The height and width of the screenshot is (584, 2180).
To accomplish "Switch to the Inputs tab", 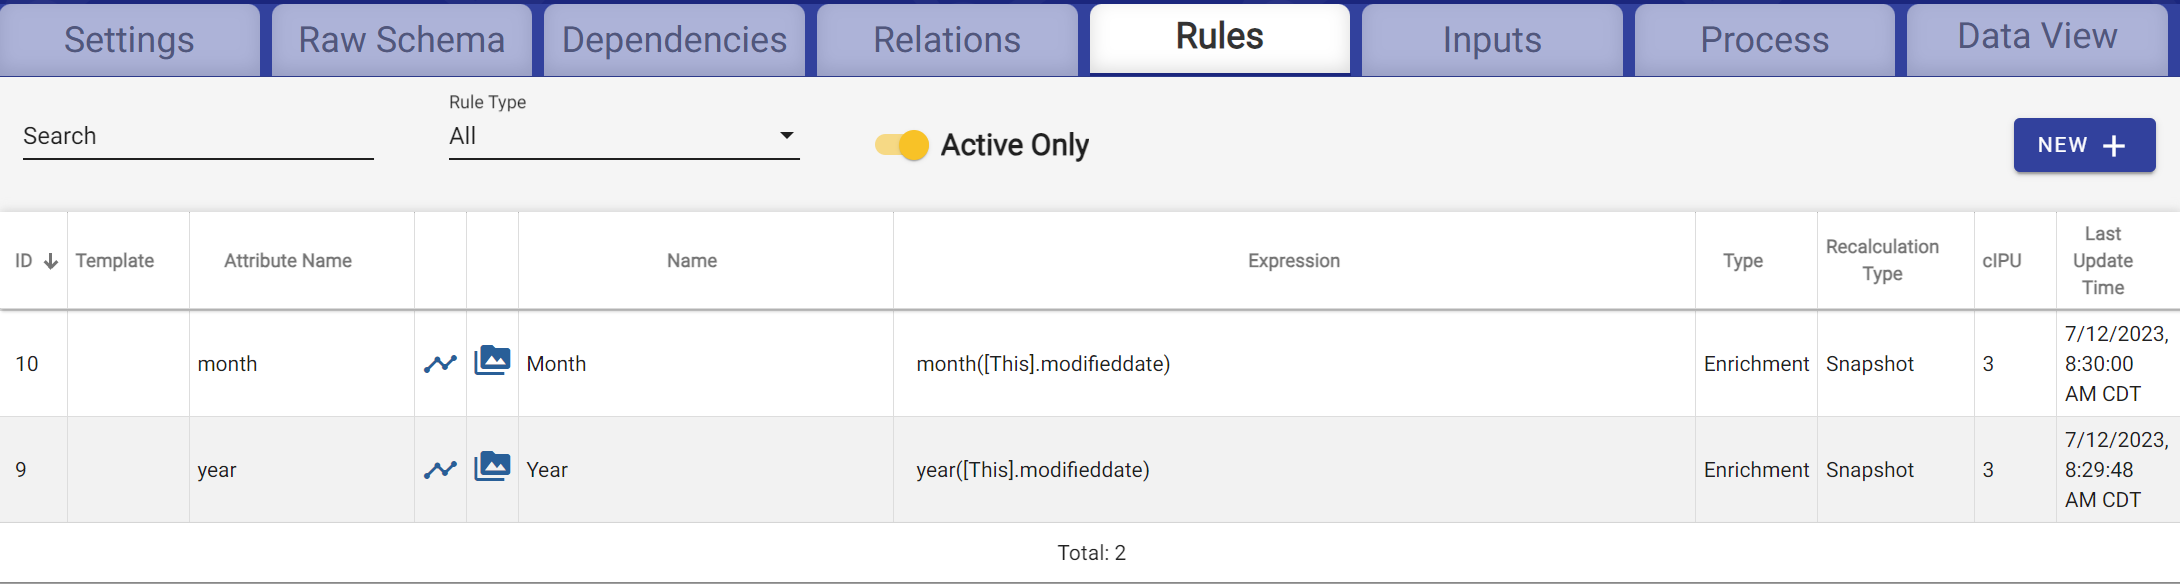I will coord(1492,40).
